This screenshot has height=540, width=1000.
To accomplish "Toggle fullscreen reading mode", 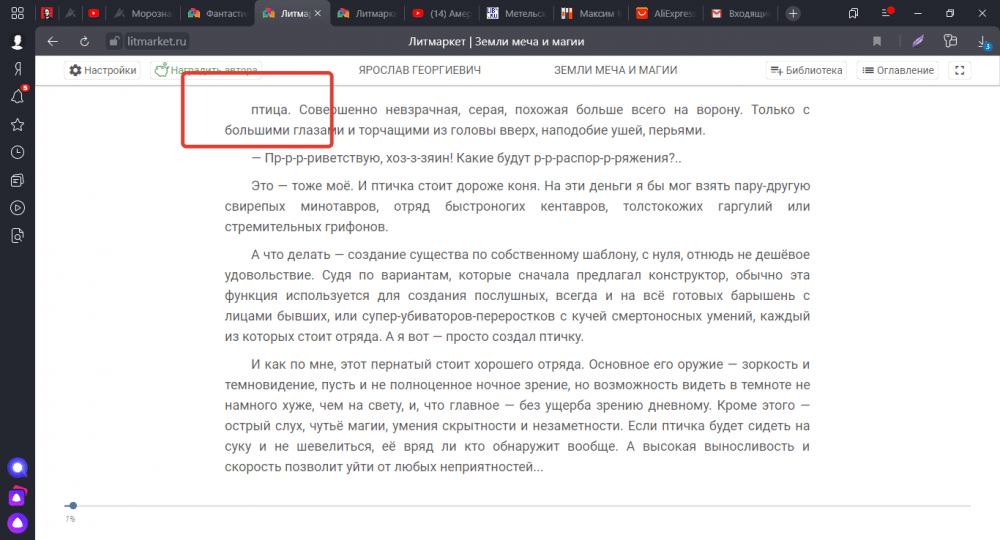I will (x=959, y=70).
